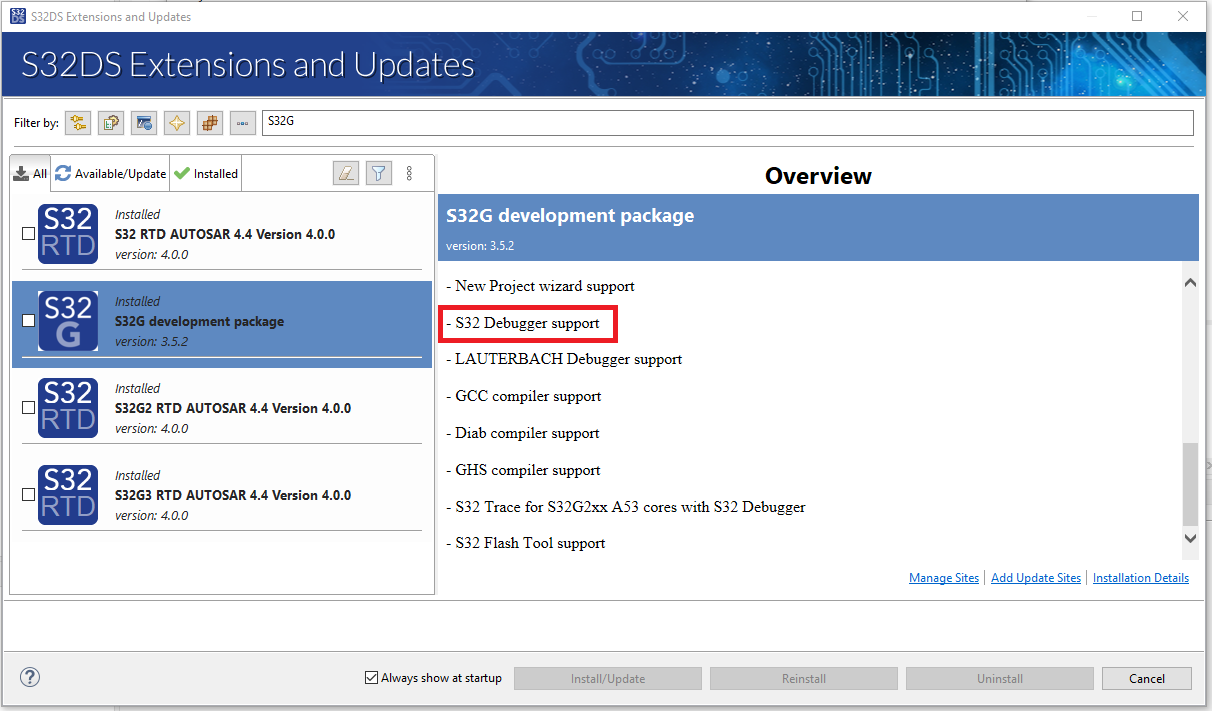
Task: Open the funnel filter icon
Action: tap(378, 172)
